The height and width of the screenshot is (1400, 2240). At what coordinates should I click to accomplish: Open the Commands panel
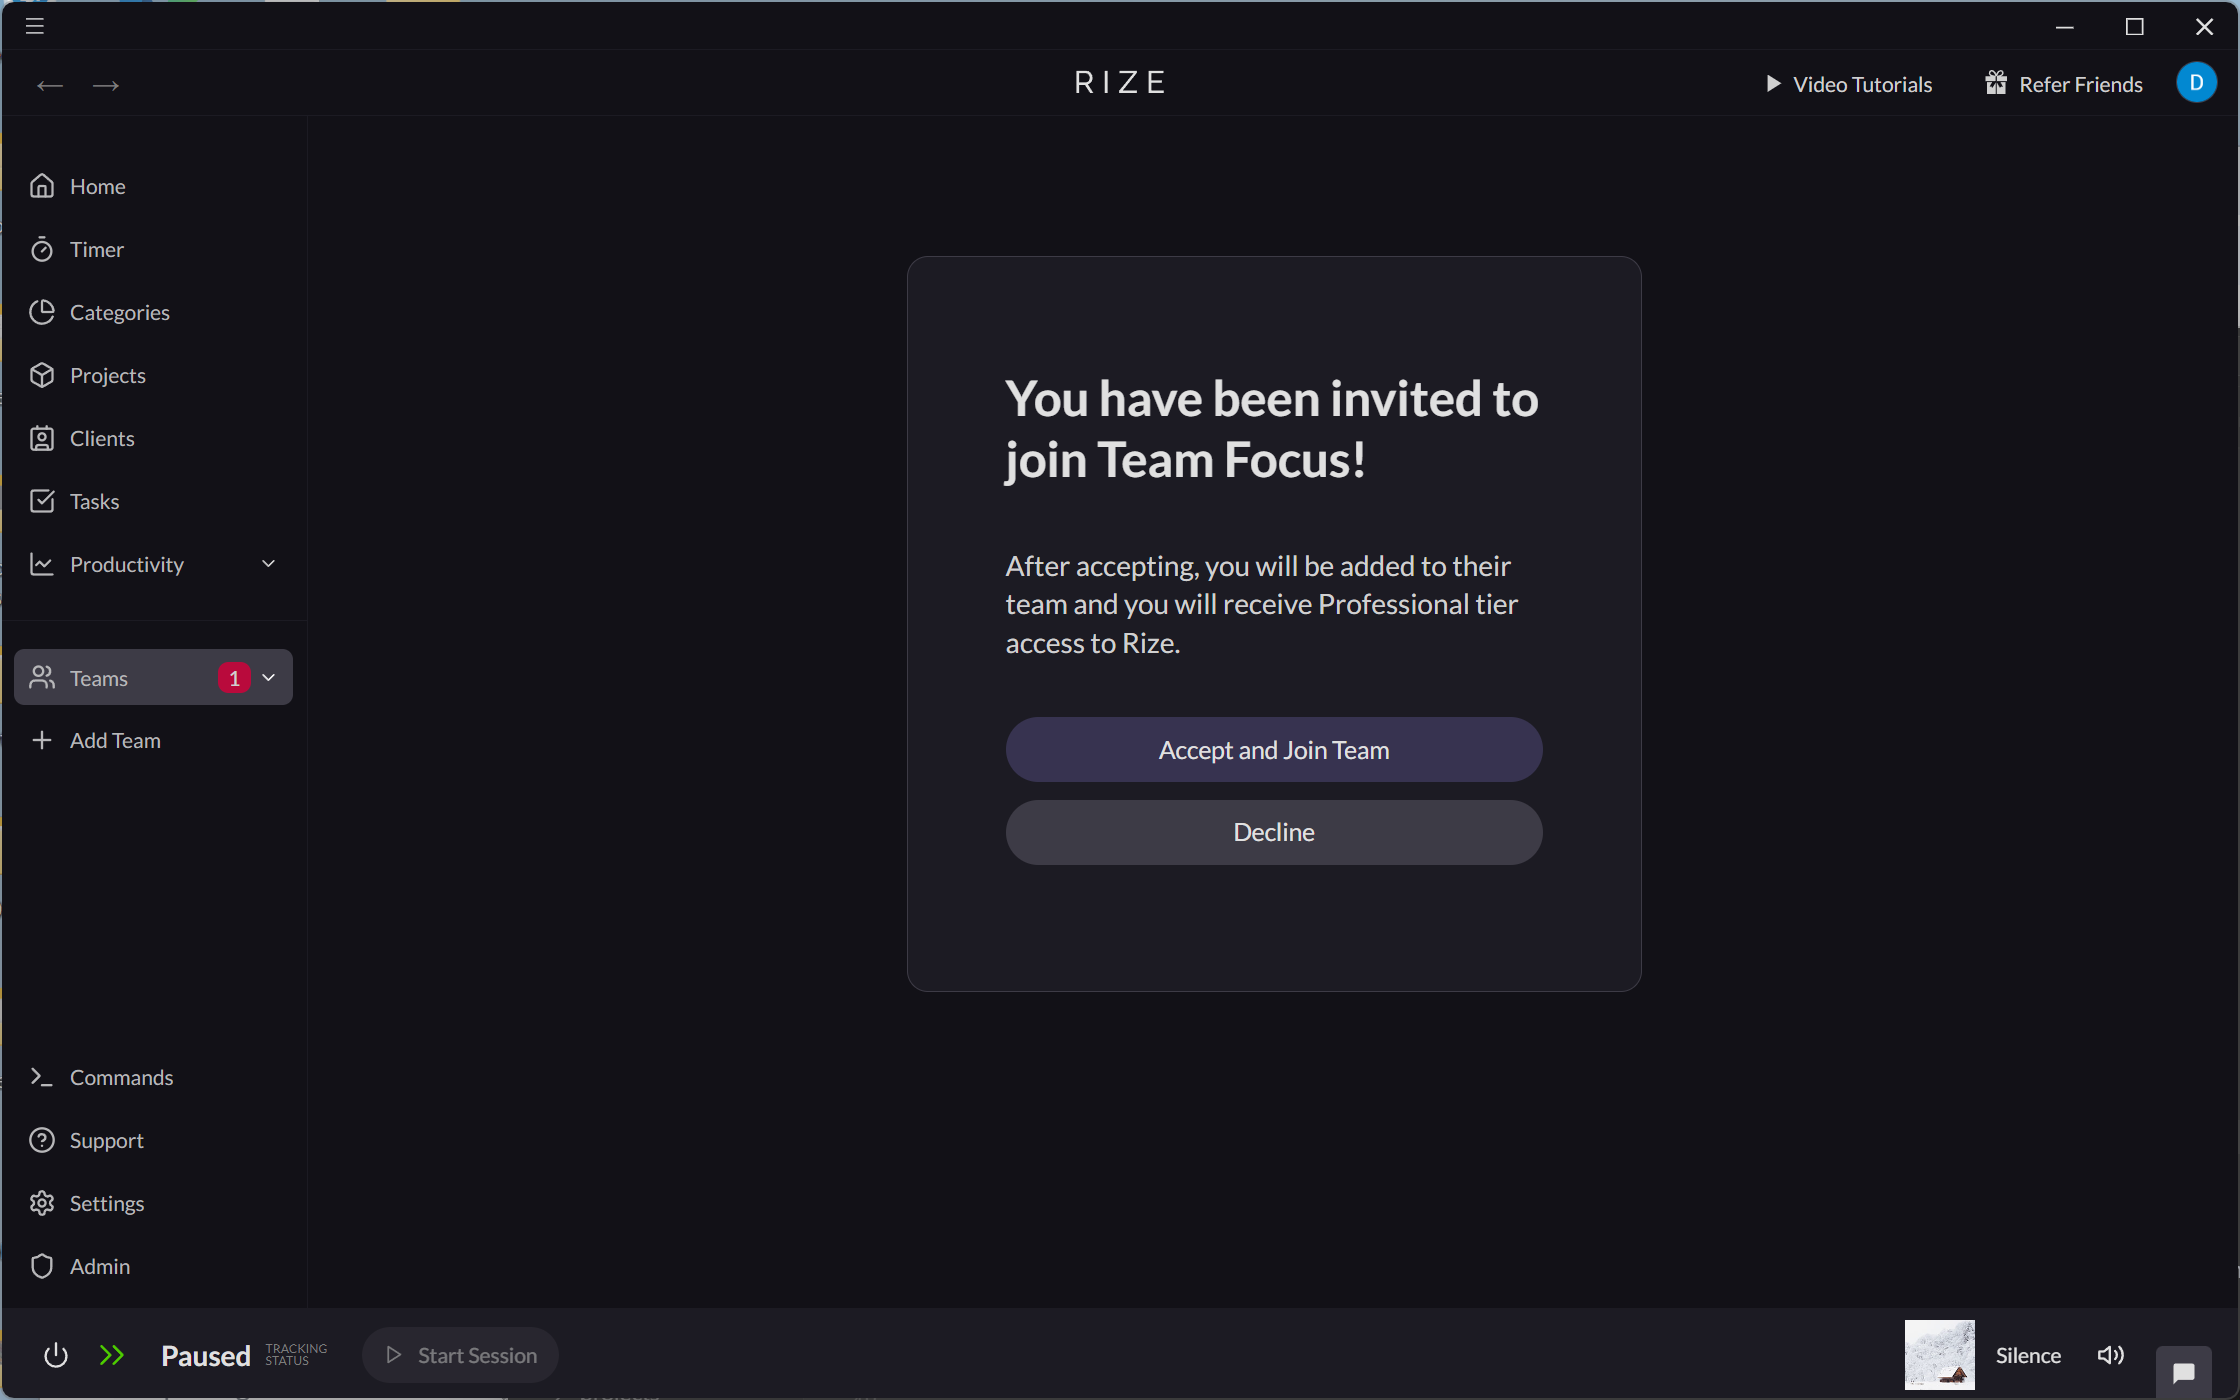[x=121, y=1077]
